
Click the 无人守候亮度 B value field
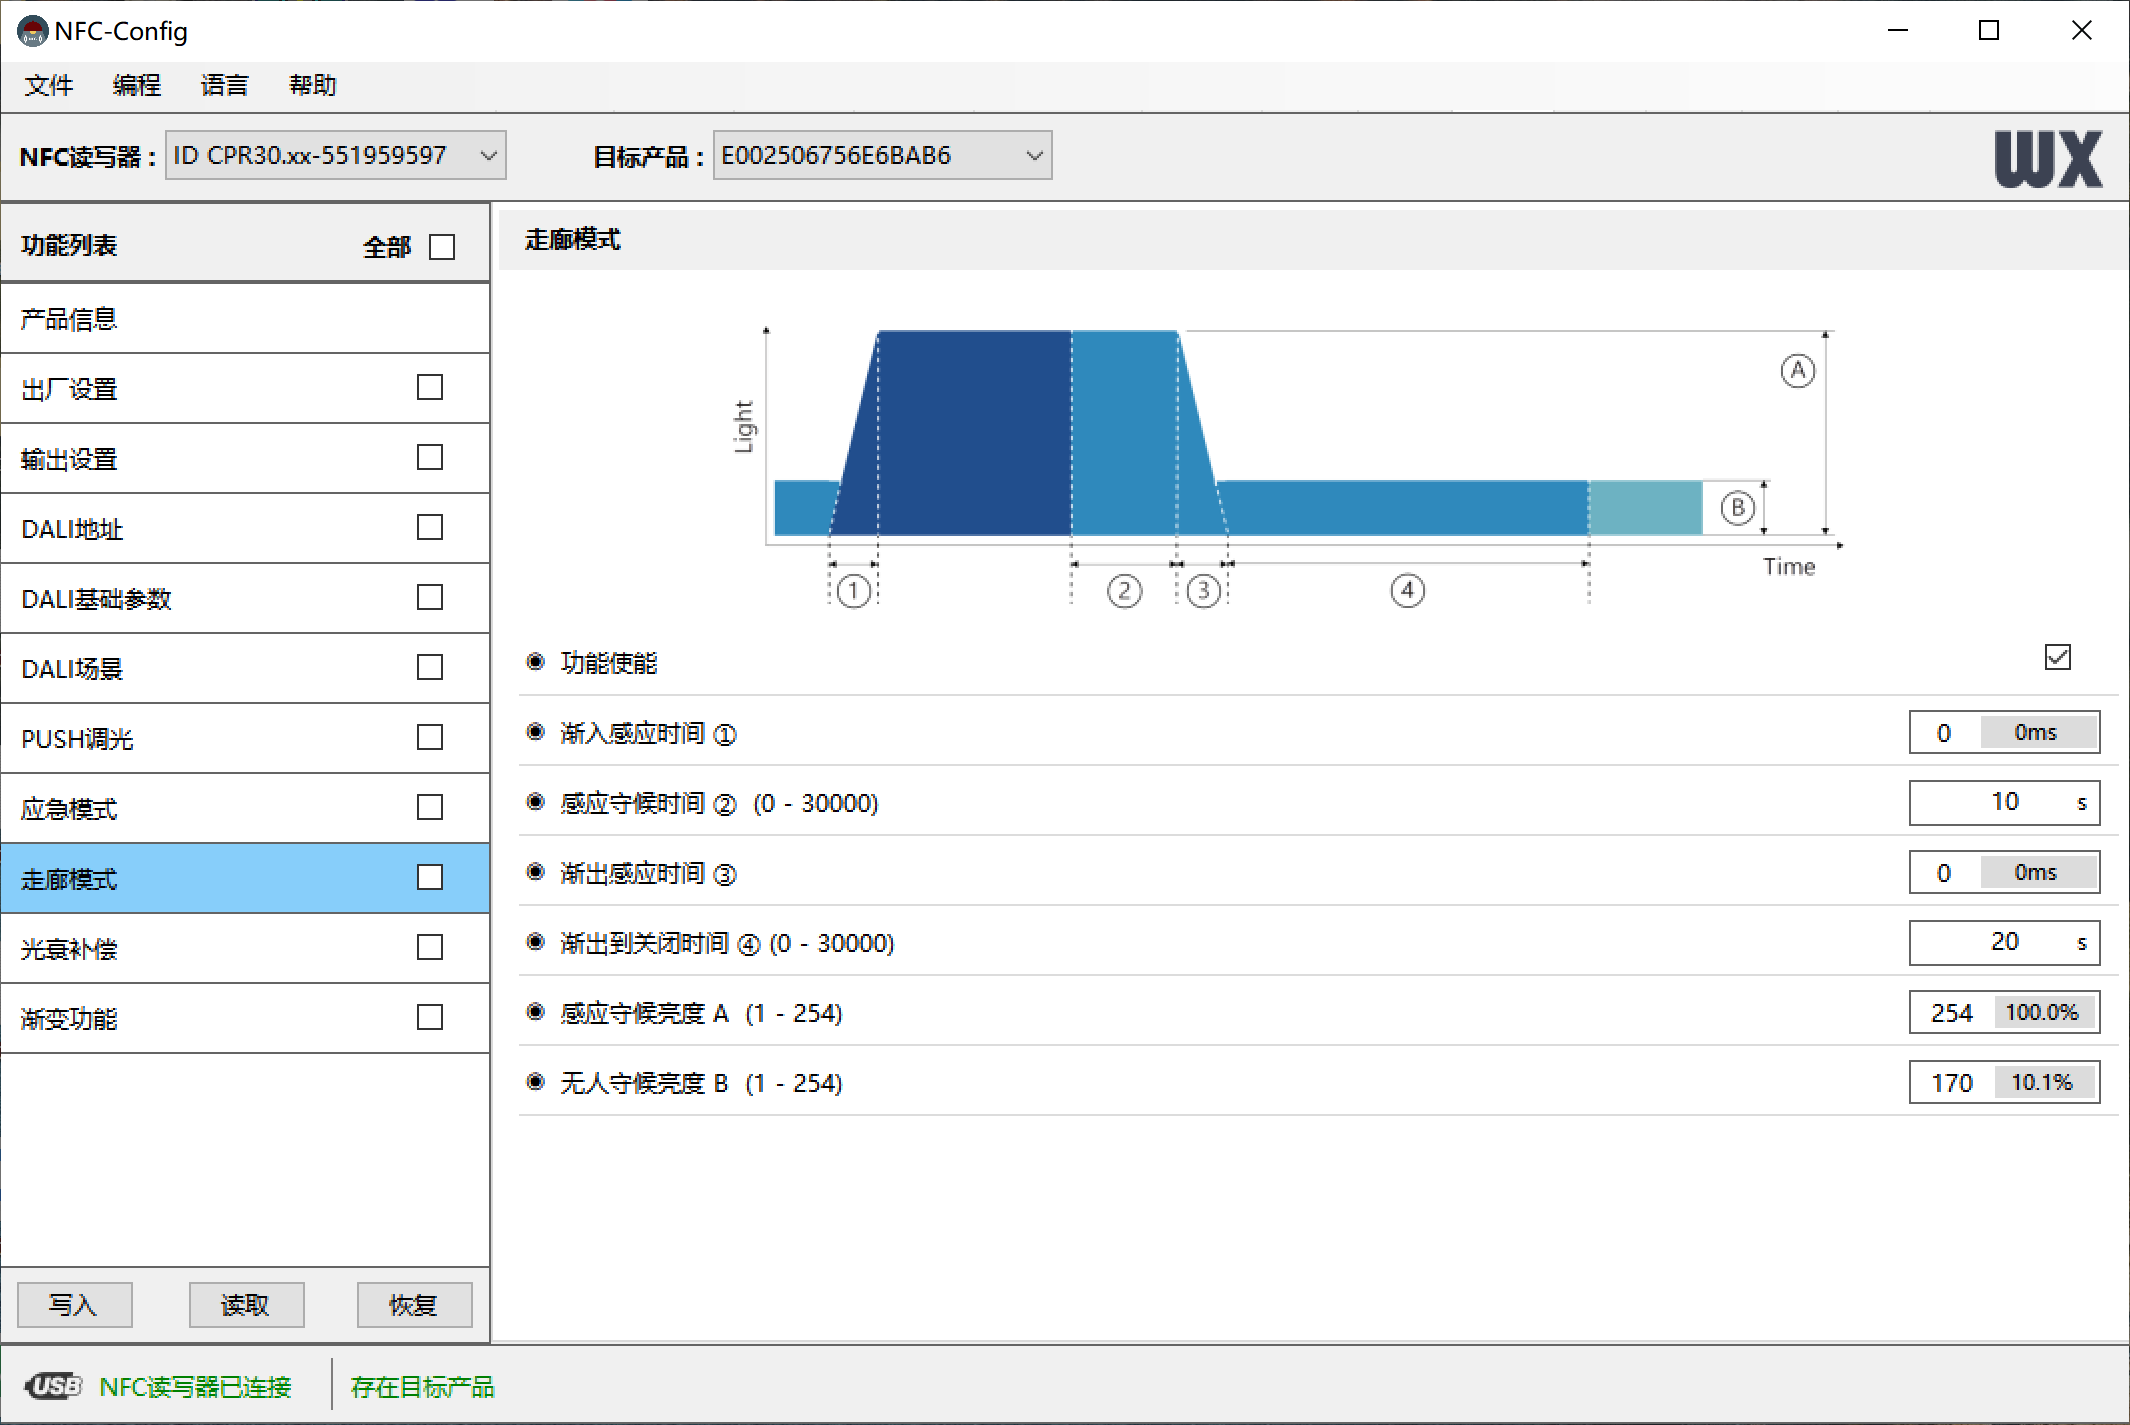pos(1951,1082)
